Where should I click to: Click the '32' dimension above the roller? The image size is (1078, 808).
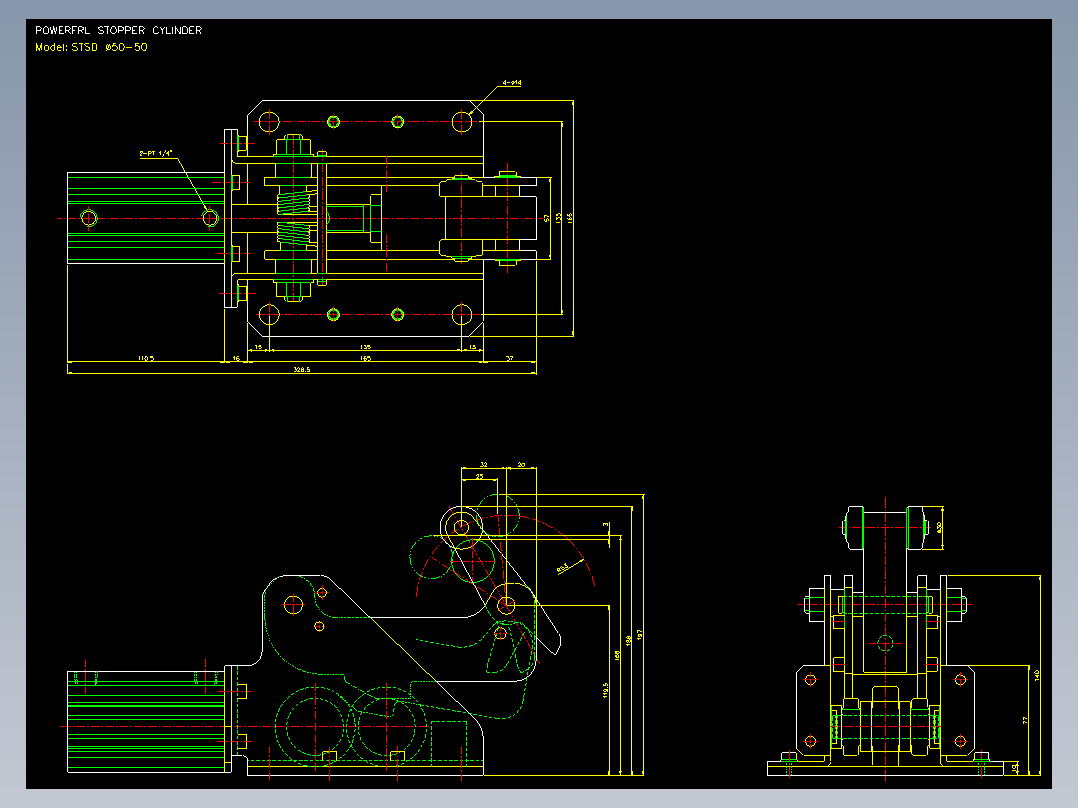tap(483, 465)
